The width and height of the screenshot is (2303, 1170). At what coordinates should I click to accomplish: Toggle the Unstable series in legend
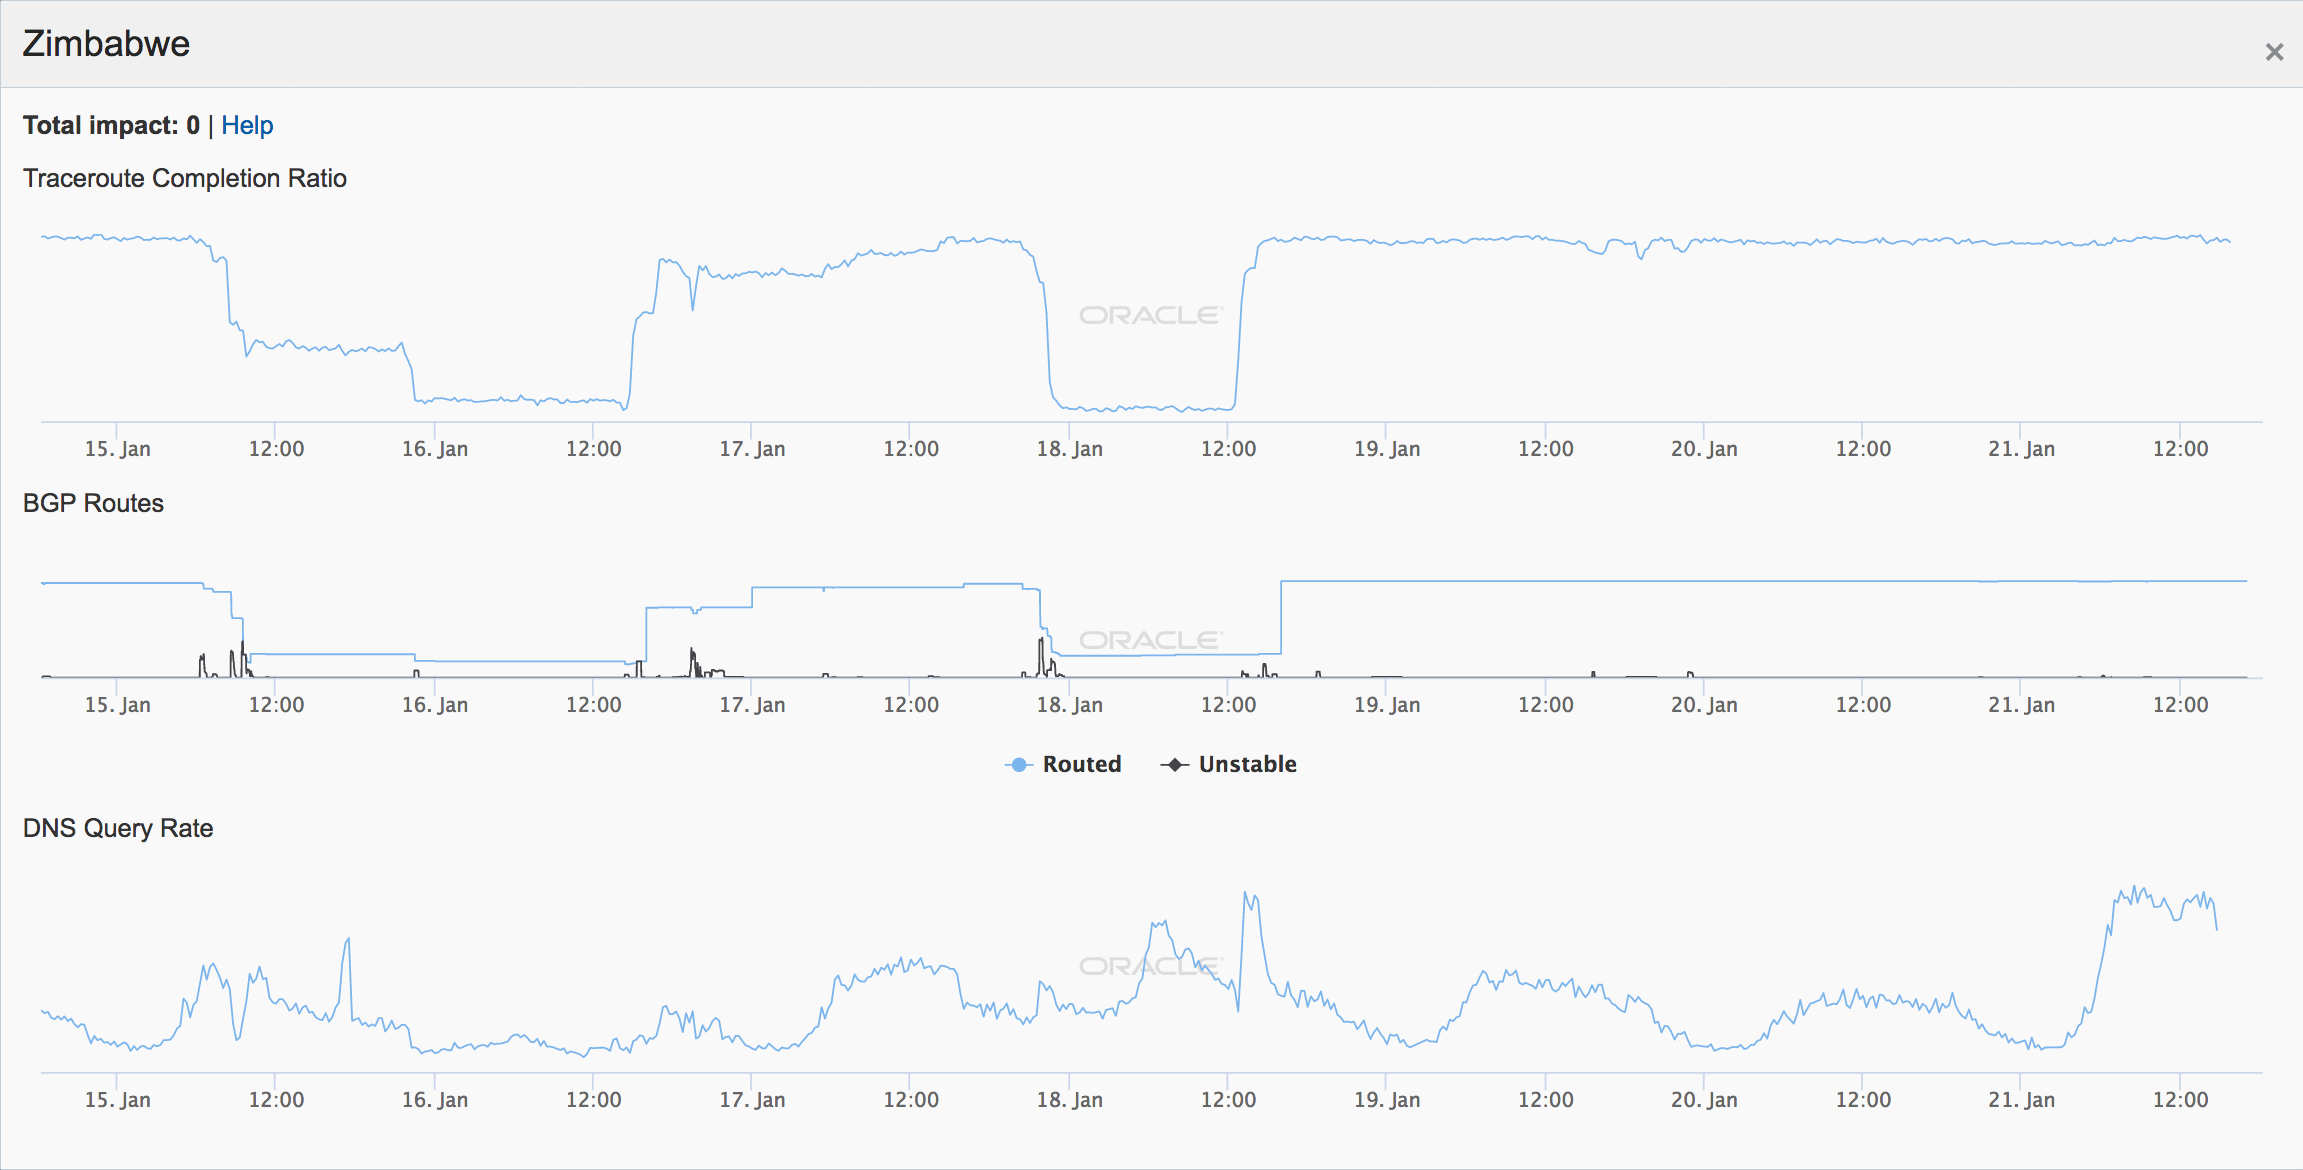pyautogui.click(x=1247, y=764)
